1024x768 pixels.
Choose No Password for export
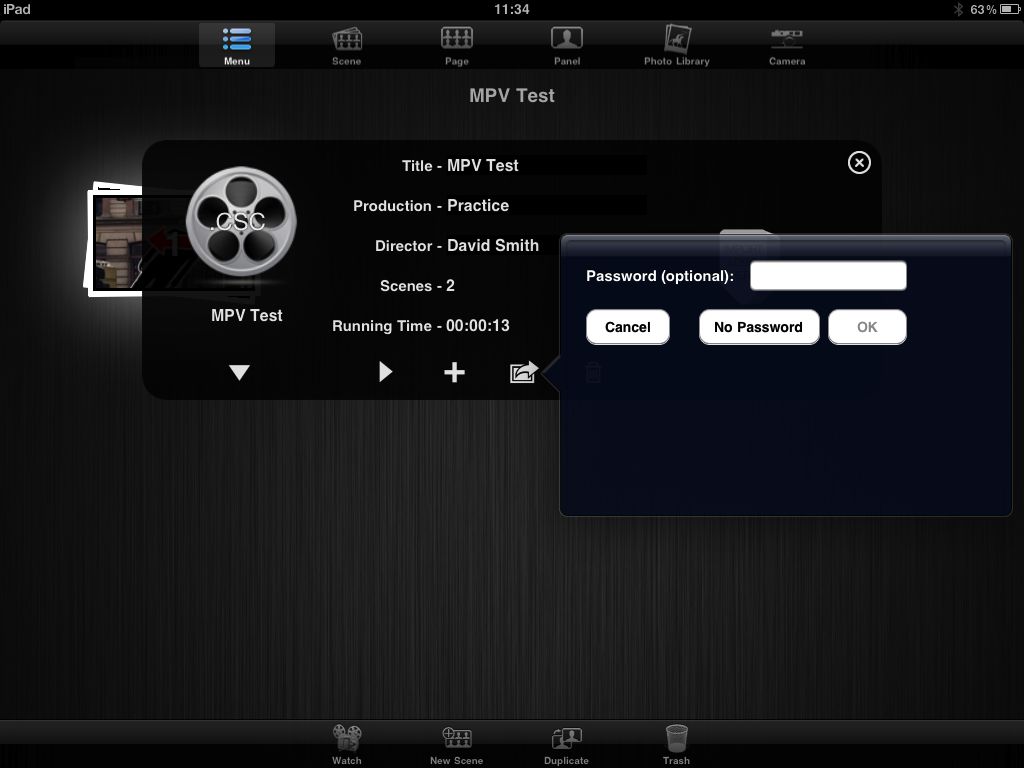(758, 327)
